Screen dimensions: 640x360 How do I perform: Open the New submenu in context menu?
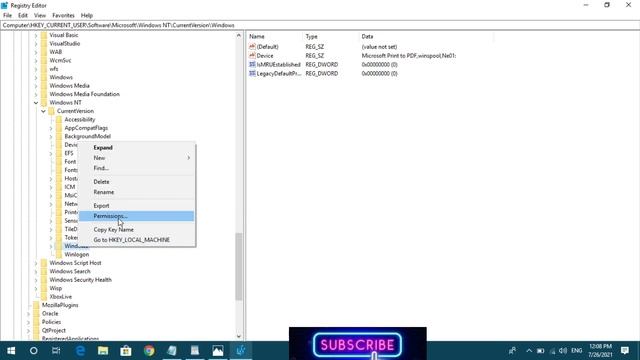coord(136,158)
